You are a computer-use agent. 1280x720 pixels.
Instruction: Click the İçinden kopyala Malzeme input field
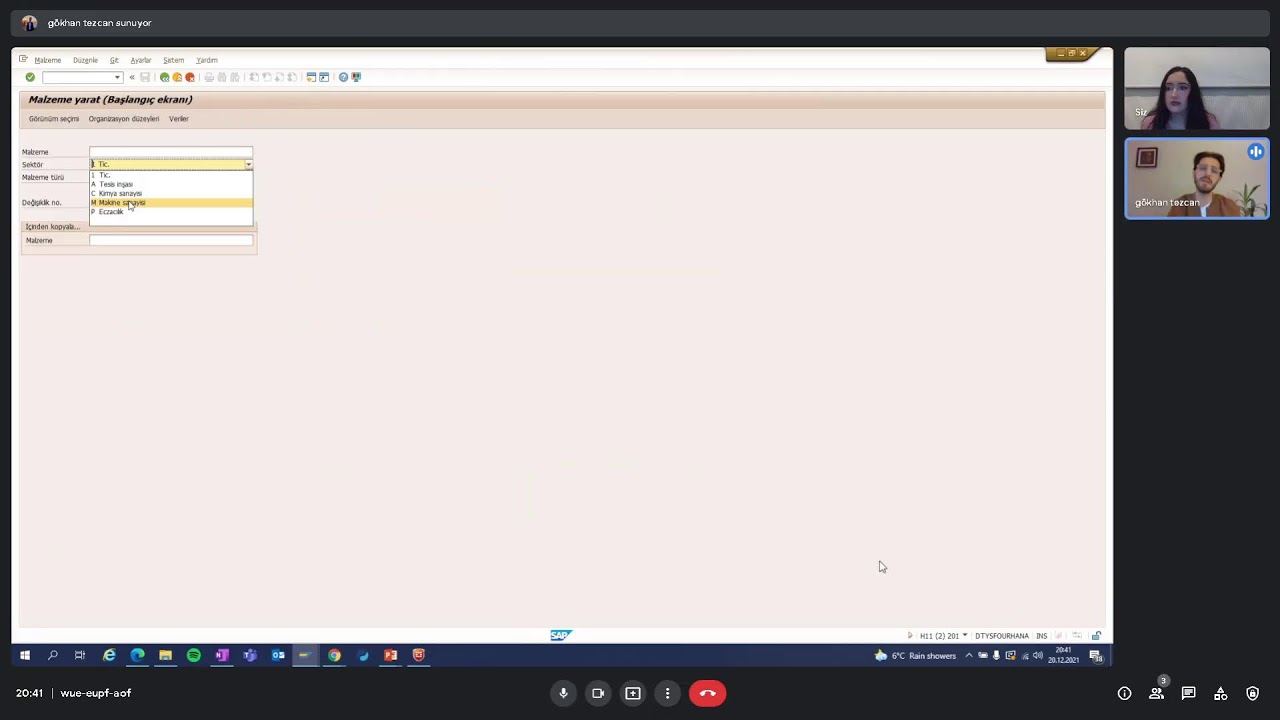point(171,240)
